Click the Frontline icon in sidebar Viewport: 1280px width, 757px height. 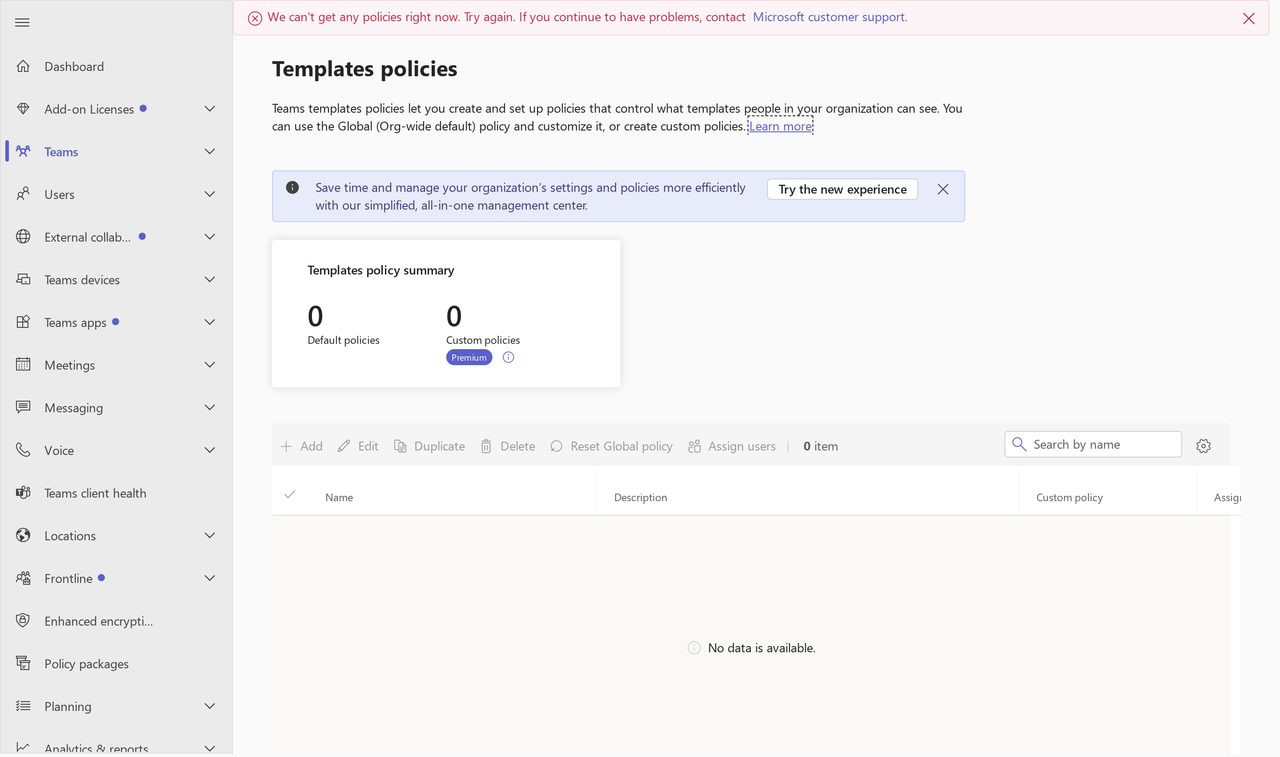(23, 578)
